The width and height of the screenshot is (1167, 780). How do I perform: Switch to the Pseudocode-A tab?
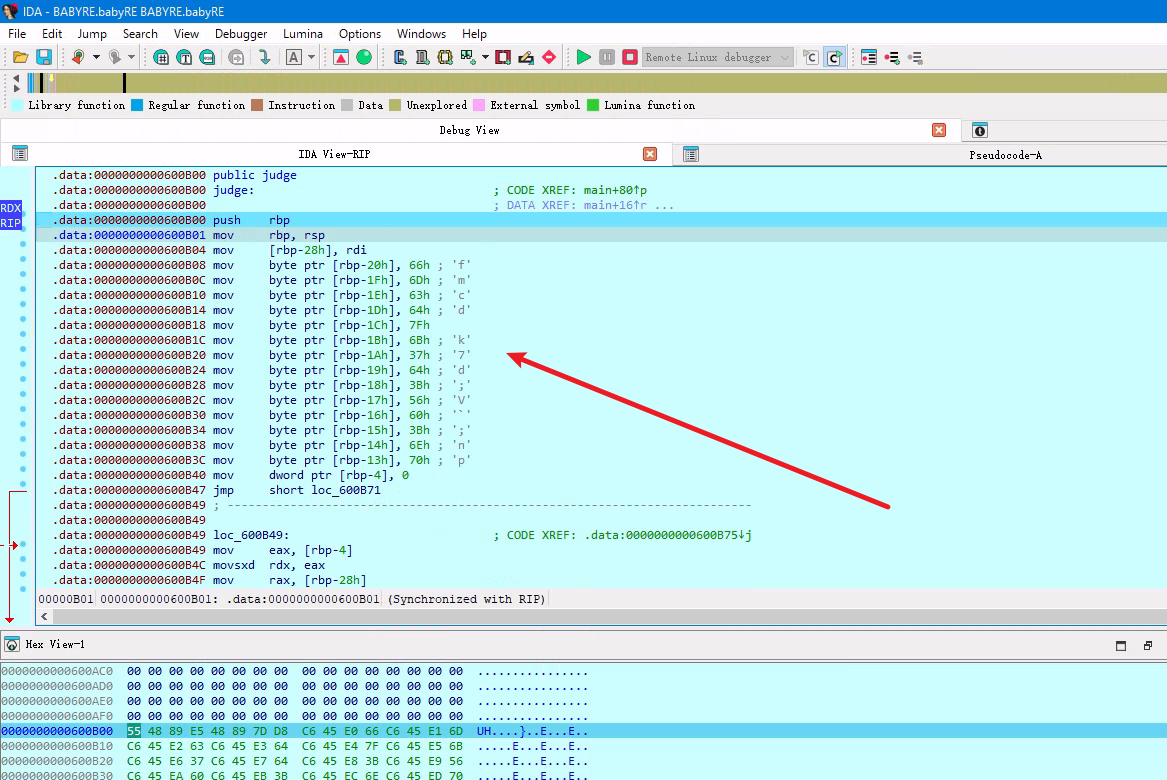pyautogui.click(x=1005, y=155)
